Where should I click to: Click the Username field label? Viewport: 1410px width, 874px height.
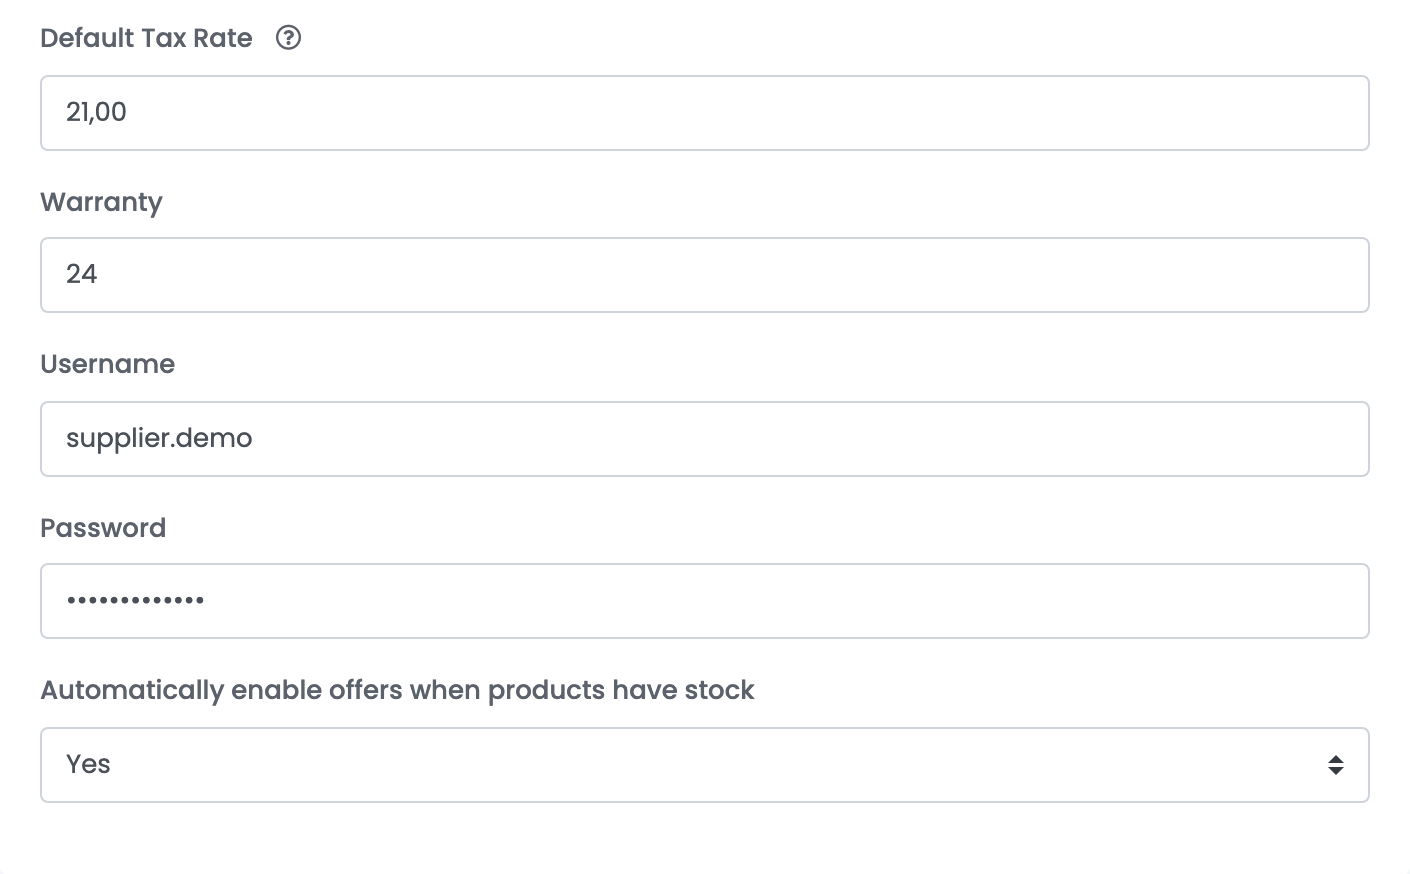pos(107,364)
